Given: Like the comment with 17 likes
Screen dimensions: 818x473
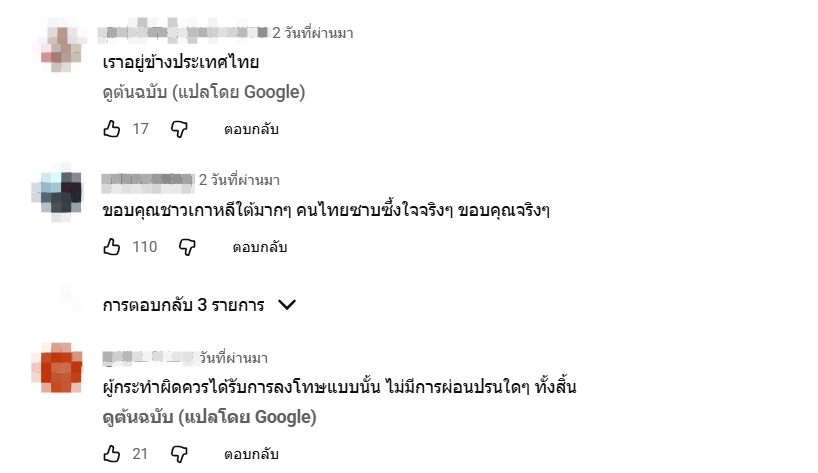Looking at the screenshot, I should 112,129.
